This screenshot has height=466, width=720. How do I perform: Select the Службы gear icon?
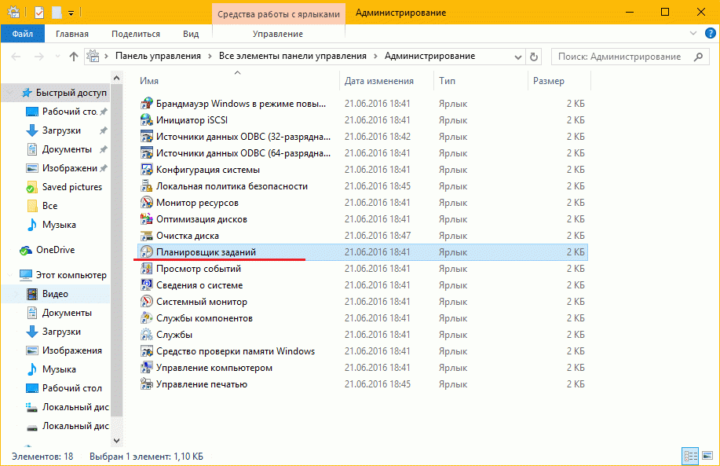tap(147, 335)
